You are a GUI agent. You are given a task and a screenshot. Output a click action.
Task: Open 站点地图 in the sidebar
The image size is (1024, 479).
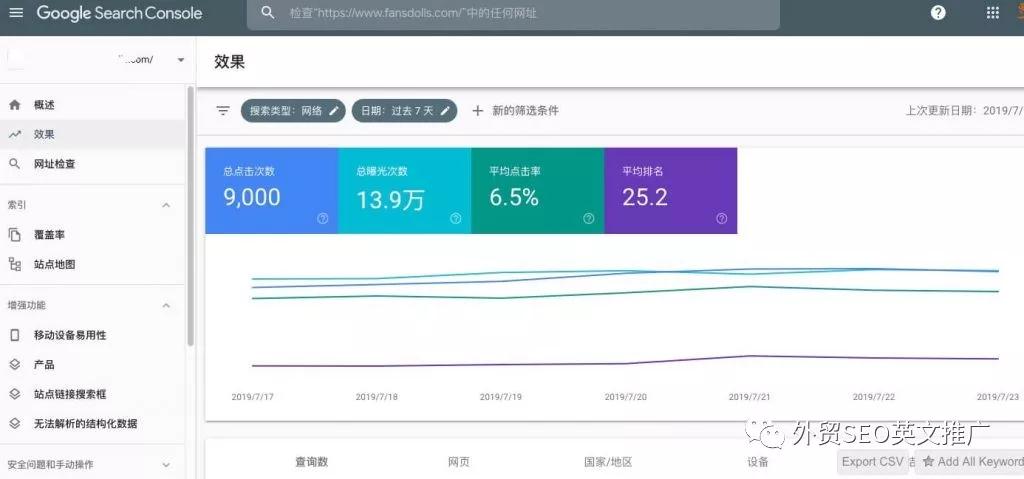54,265
